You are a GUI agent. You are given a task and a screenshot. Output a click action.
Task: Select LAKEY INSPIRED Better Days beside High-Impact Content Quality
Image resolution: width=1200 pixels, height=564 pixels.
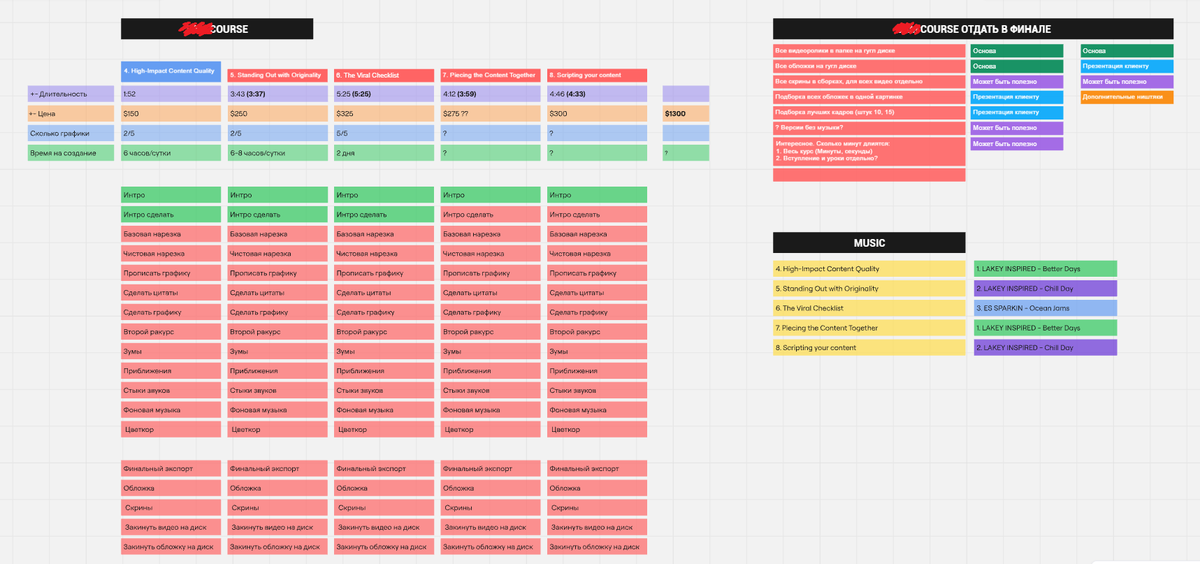(1045, 269)
